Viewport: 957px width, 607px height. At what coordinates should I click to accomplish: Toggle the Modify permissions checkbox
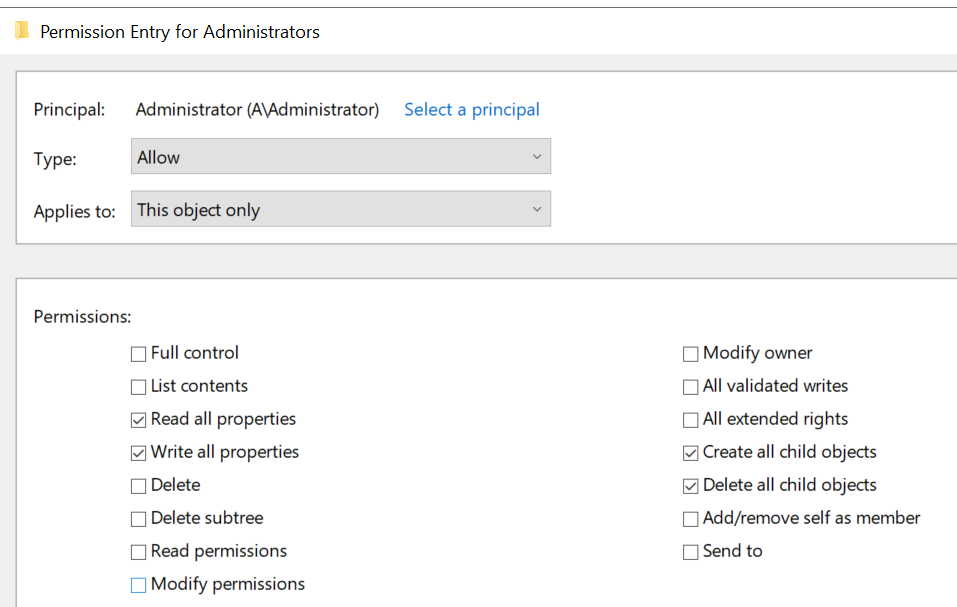[139, 585]
